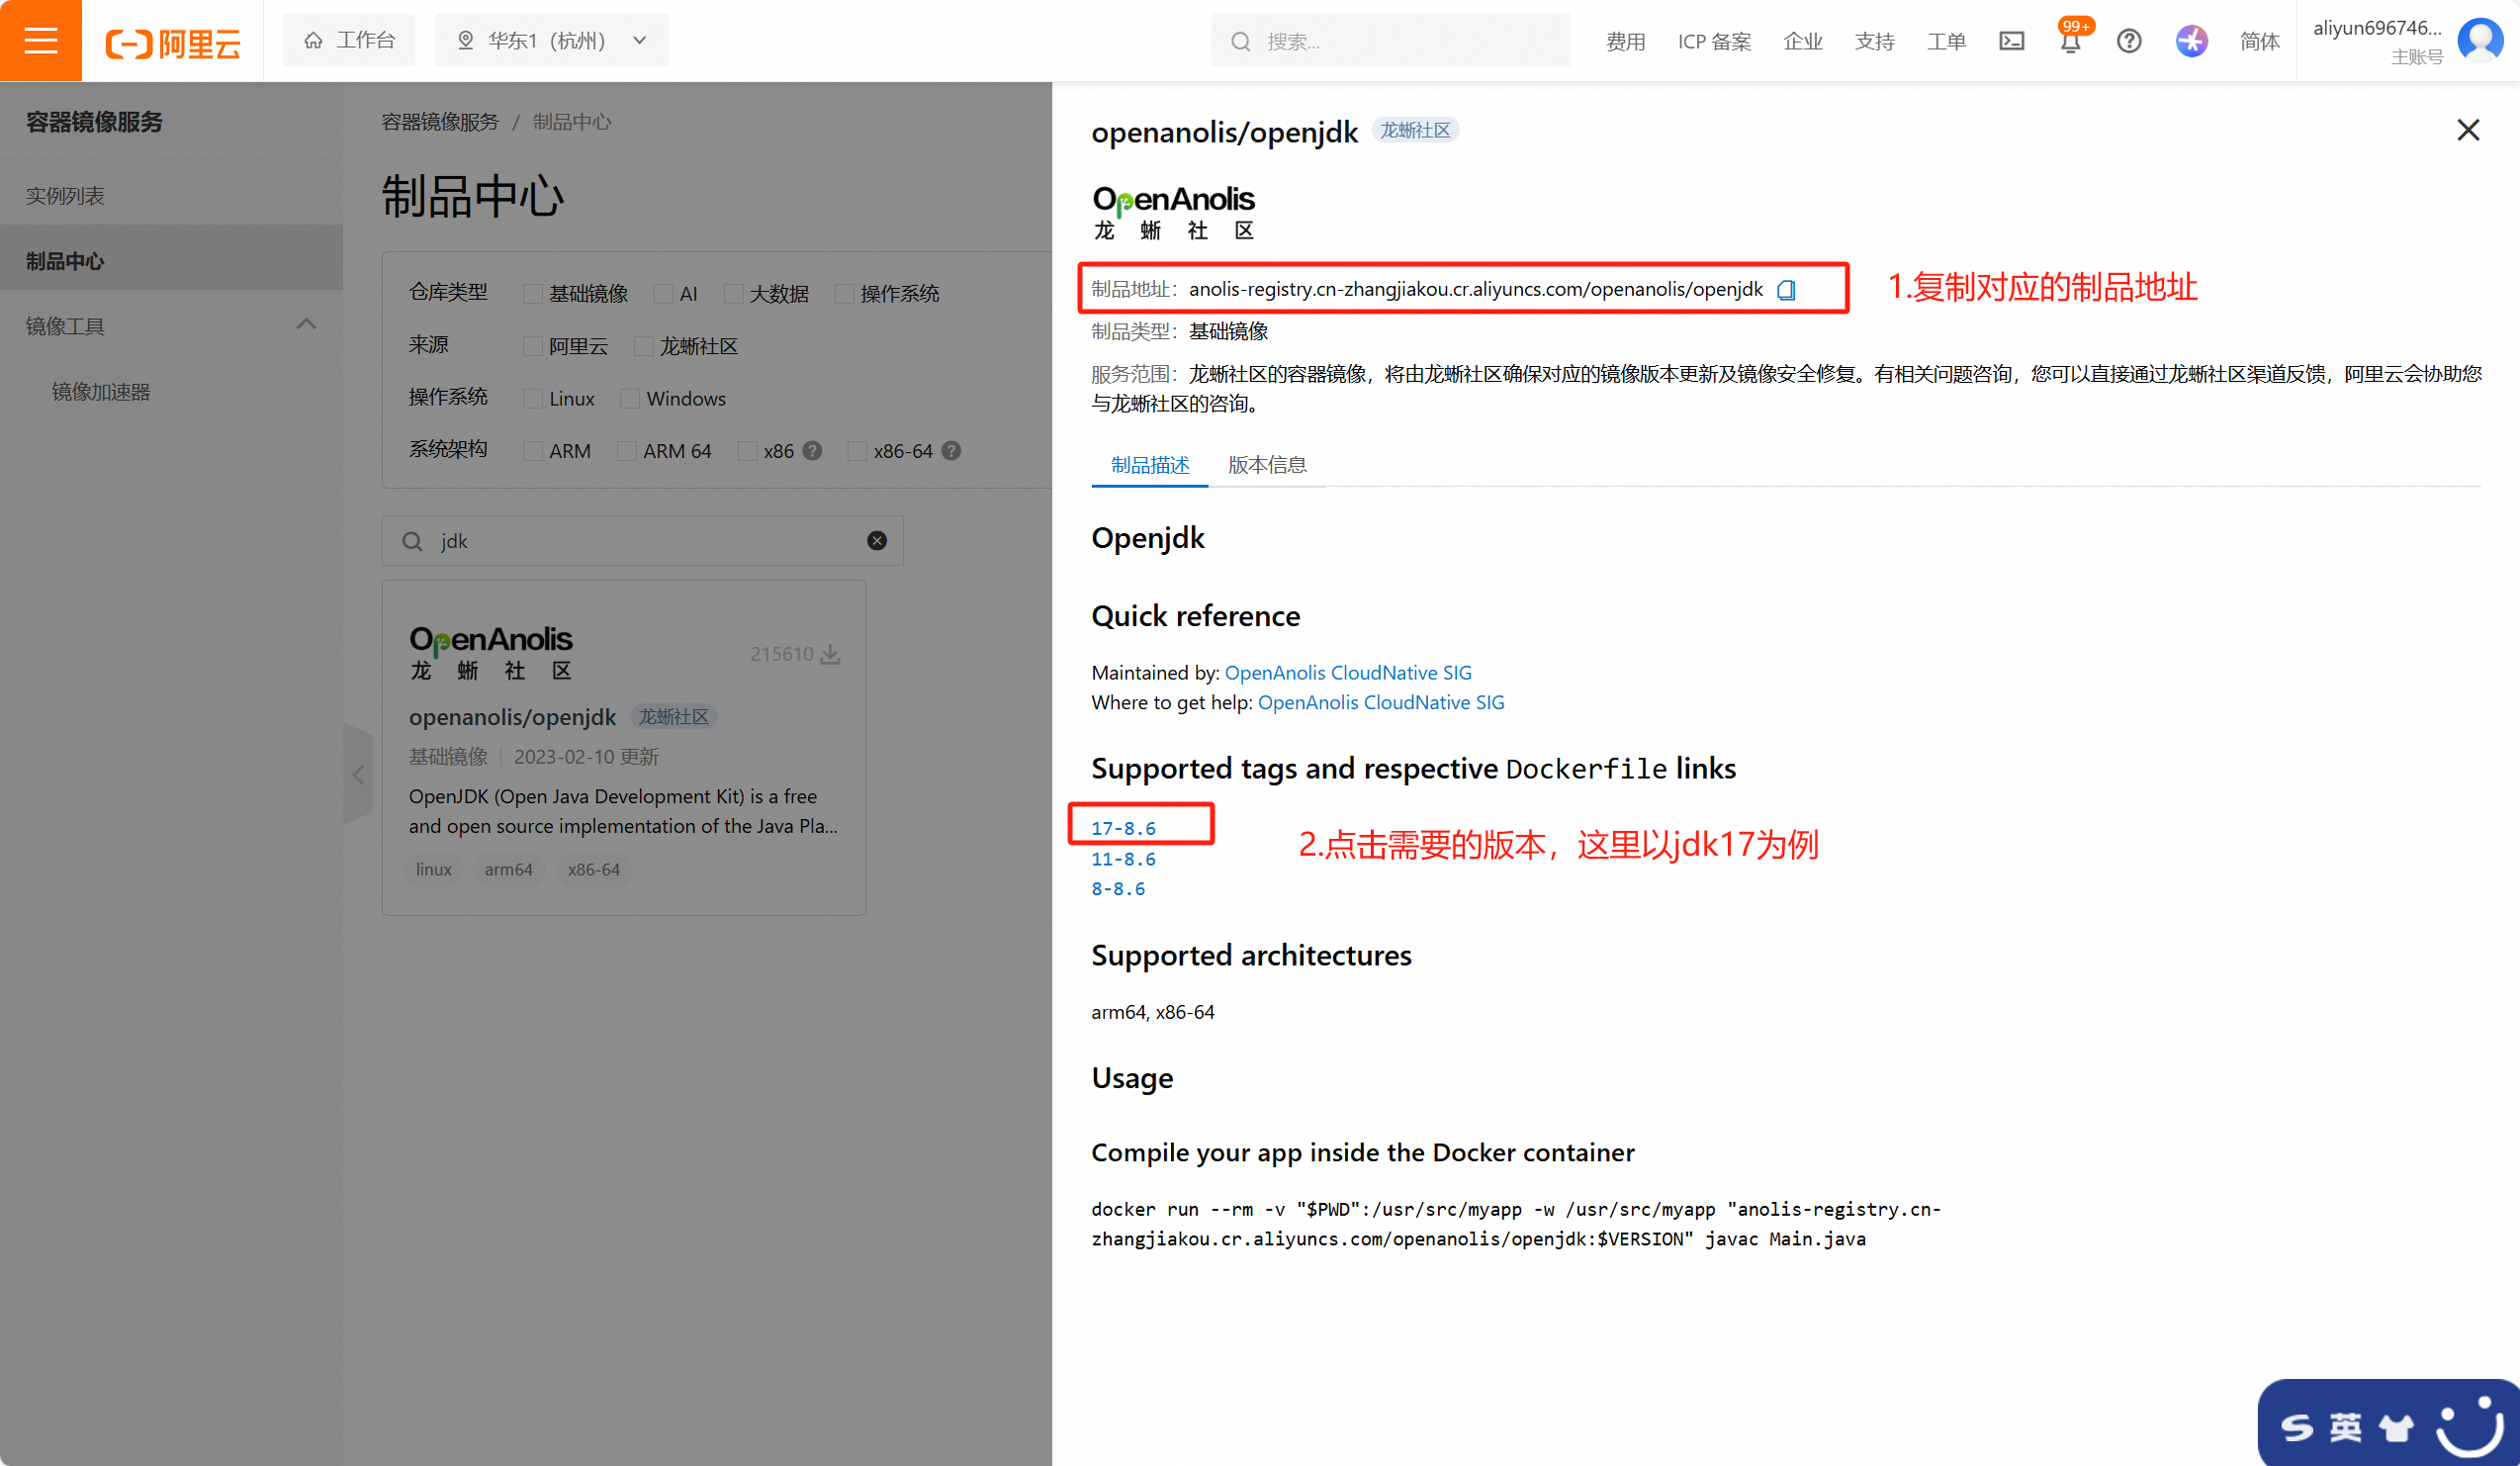The image size is (2520, 1466).
Task: Tick the ARM 64 architecture checkbox
Action: (627, 451)
